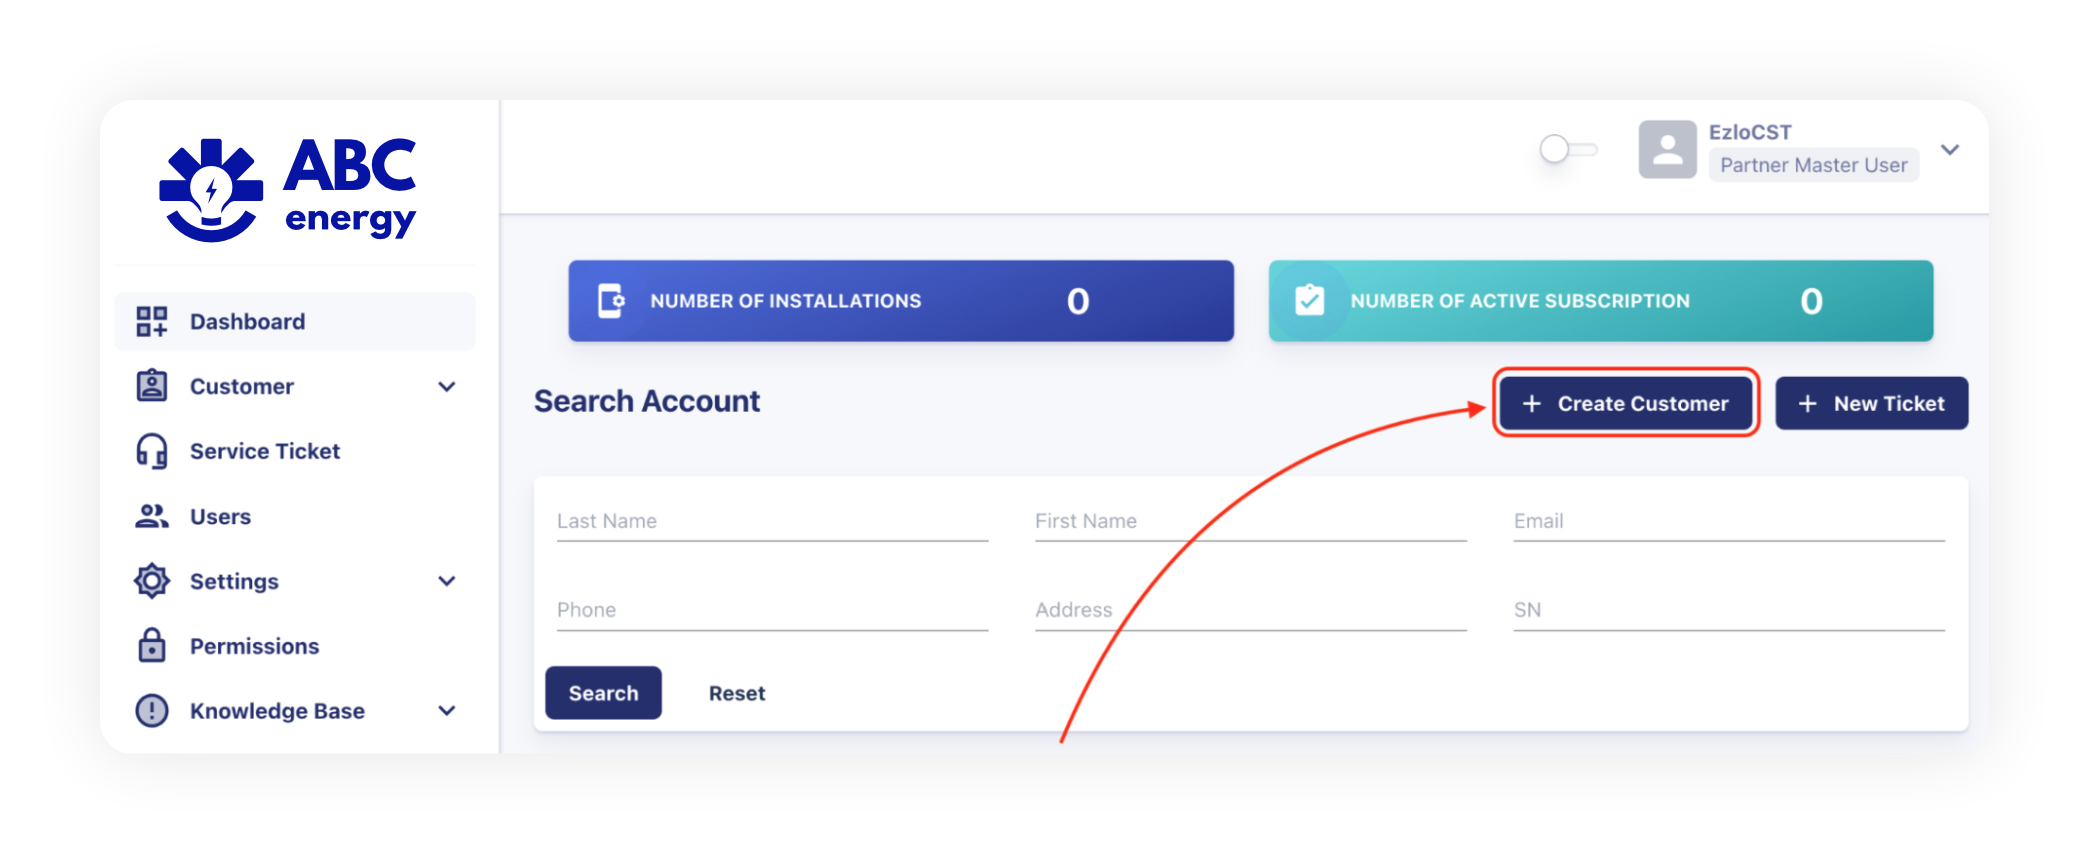Click the Permissions lock icon

tap(152, 646)
